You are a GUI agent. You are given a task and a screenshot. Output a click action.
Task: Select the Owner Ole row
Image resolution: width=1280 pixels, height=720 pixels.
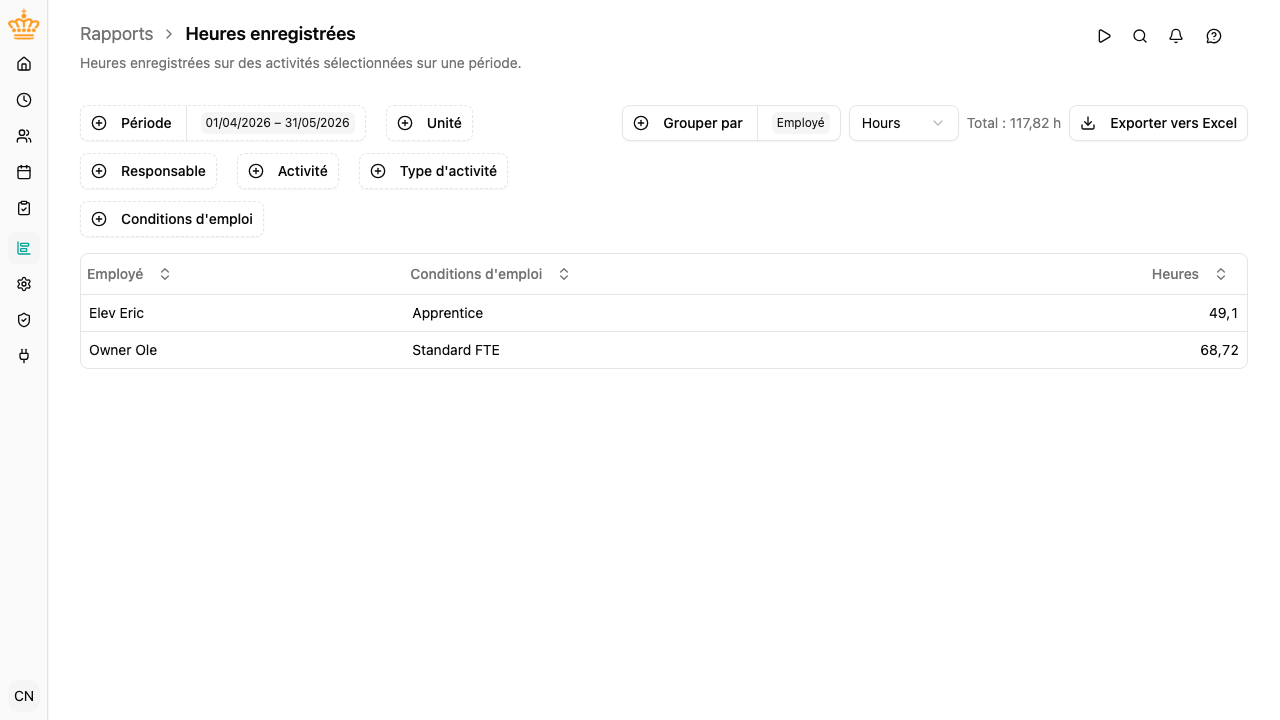click(x=664, y=350)
